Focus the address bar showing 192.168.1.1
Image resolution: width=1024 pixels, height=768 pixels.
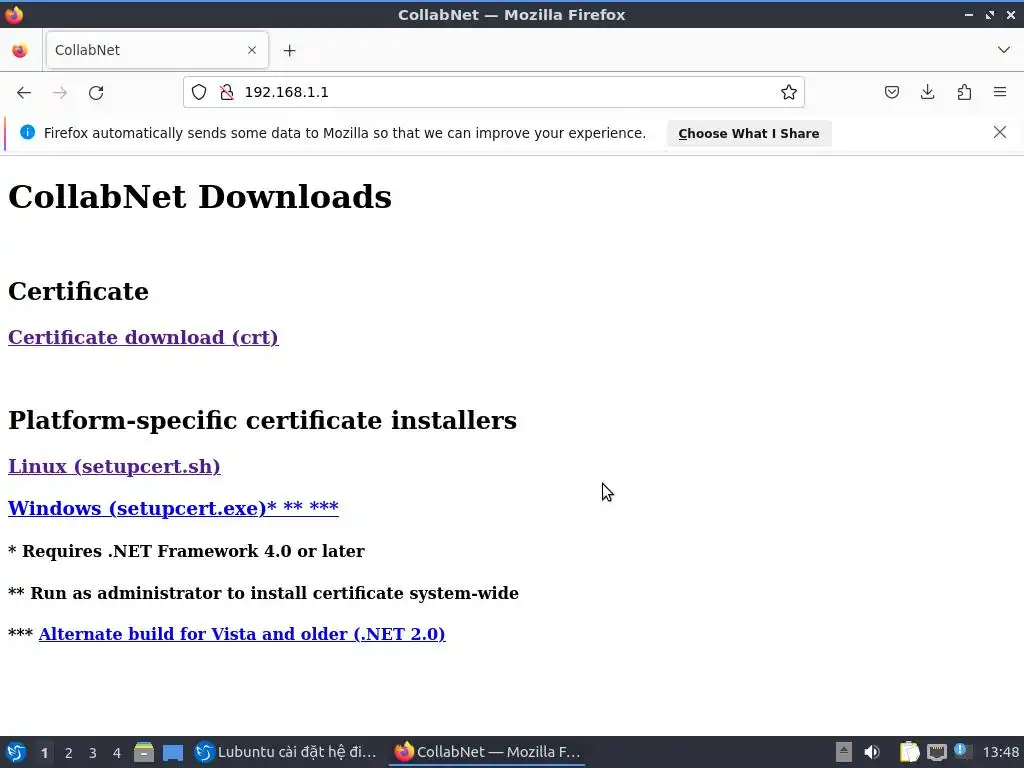pyautogui.click(x=493, y=92)
